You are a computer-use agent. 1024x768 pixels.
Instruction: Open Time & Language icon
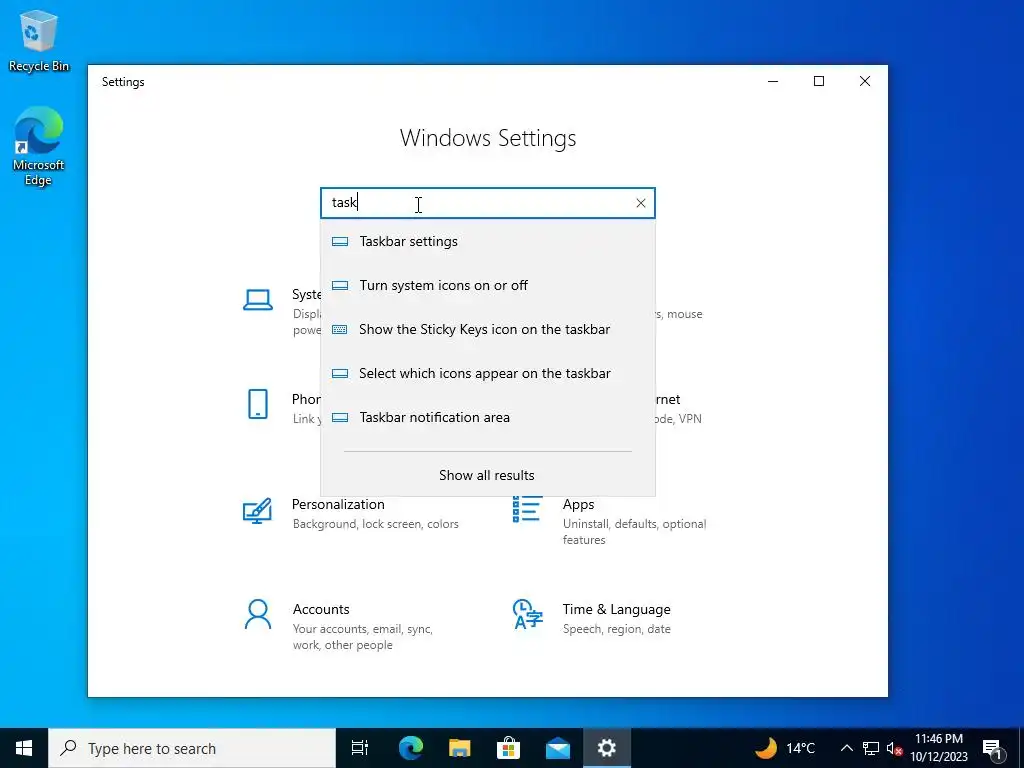coord(528,614)
